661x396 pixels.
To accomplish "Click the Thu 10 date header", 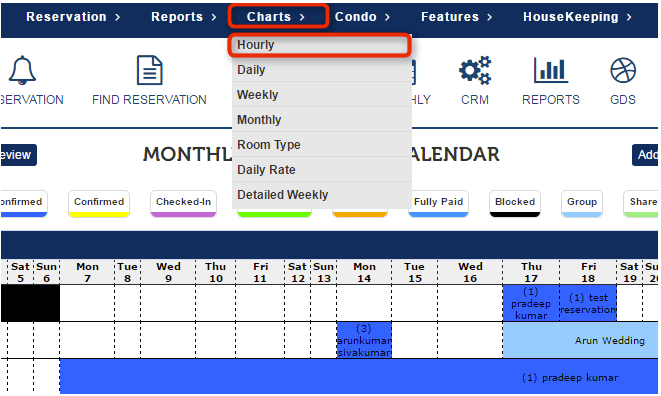I will coord(215,272).
